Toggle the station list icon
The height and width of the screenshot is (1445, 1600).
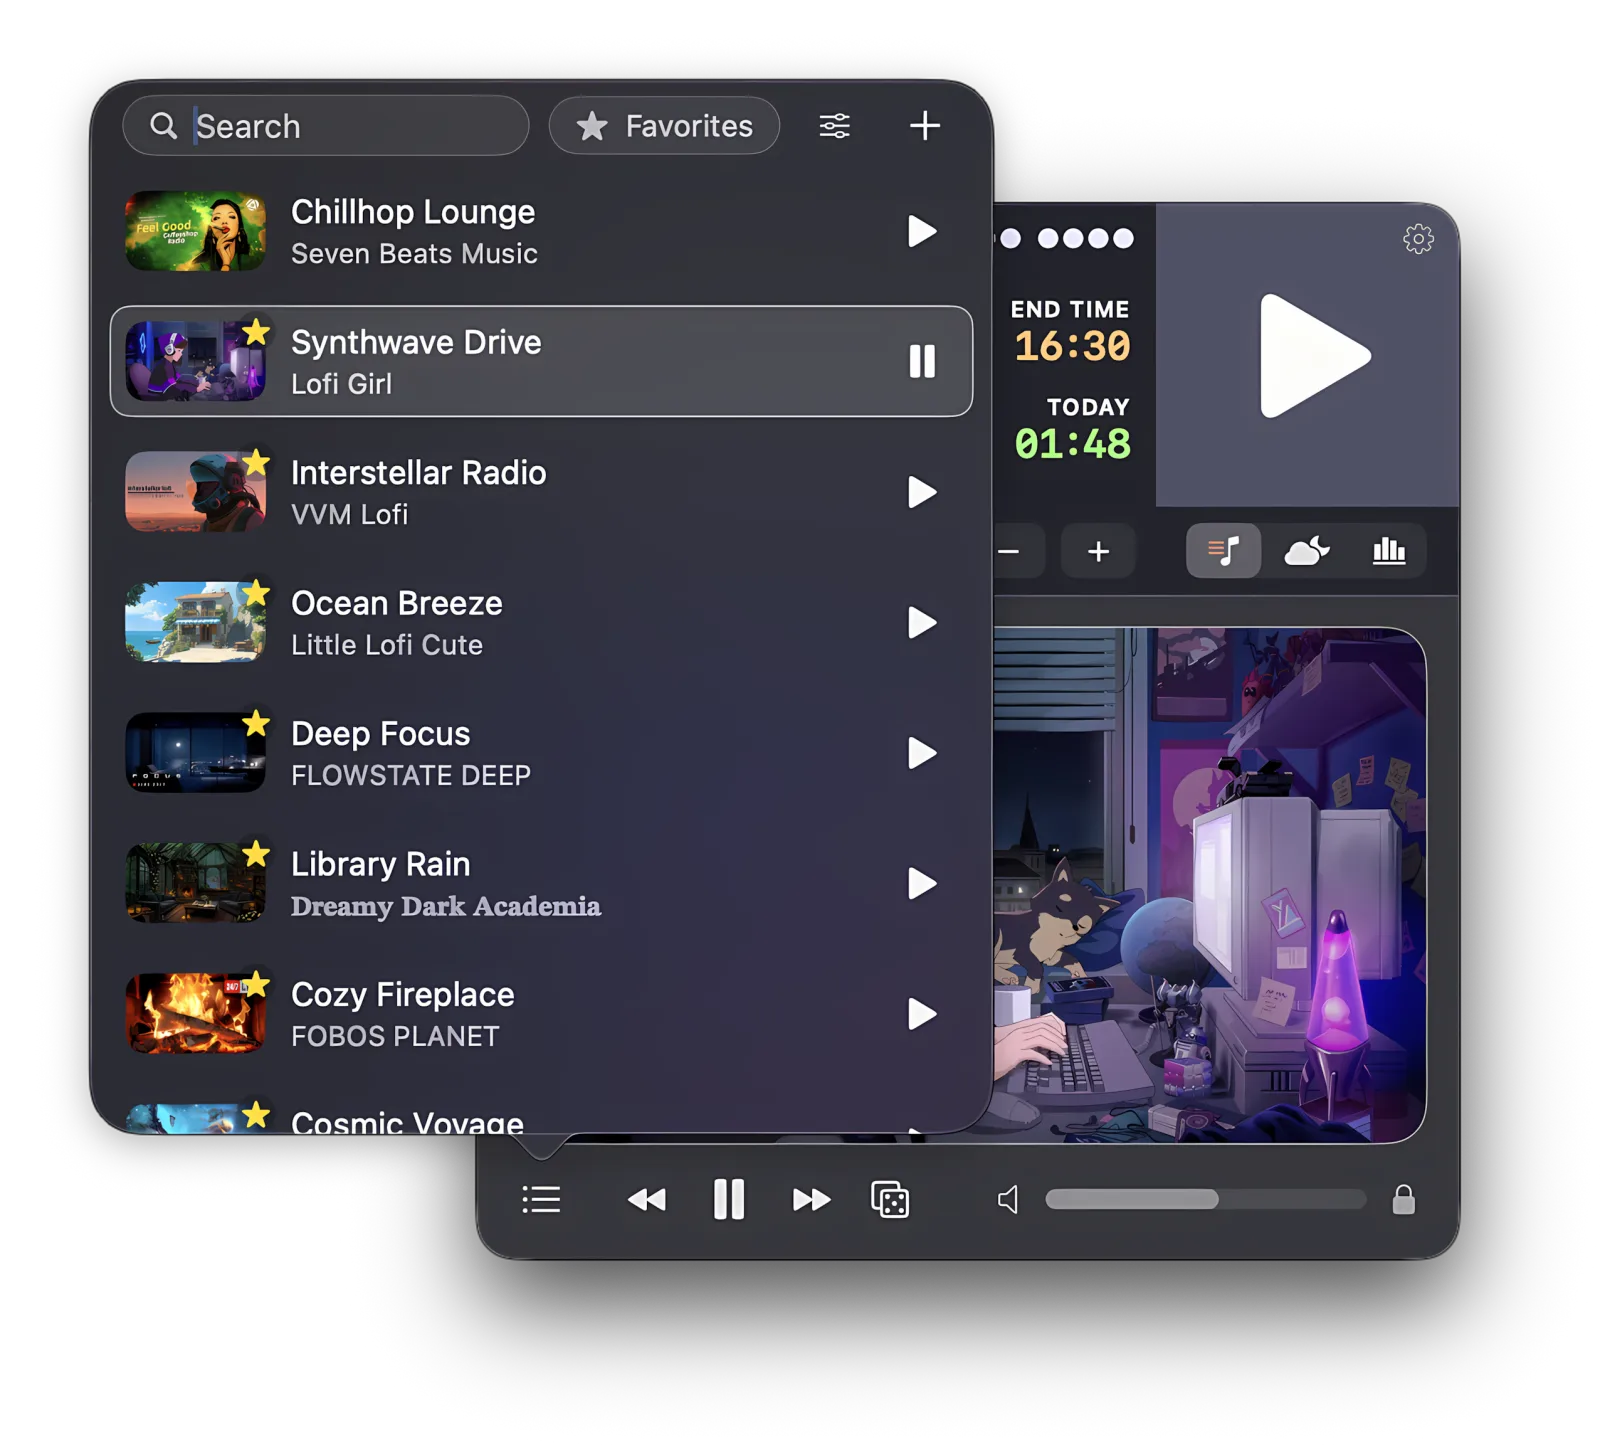click(541, 1199)
